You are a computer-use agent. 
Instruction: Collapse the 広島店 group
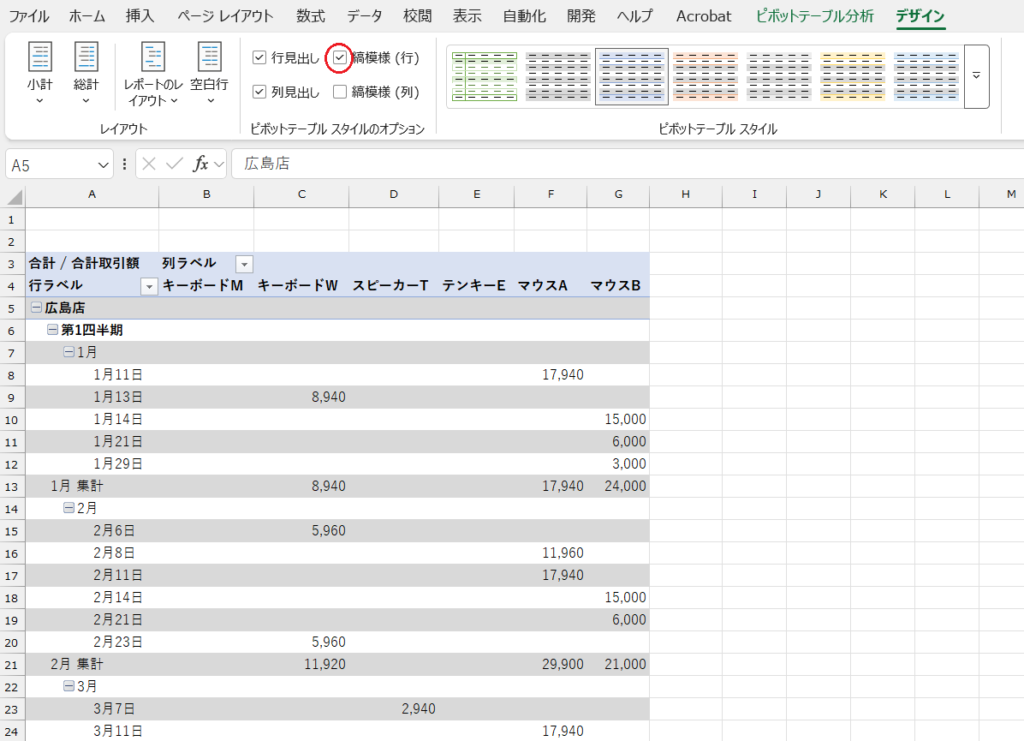[36, 308]
